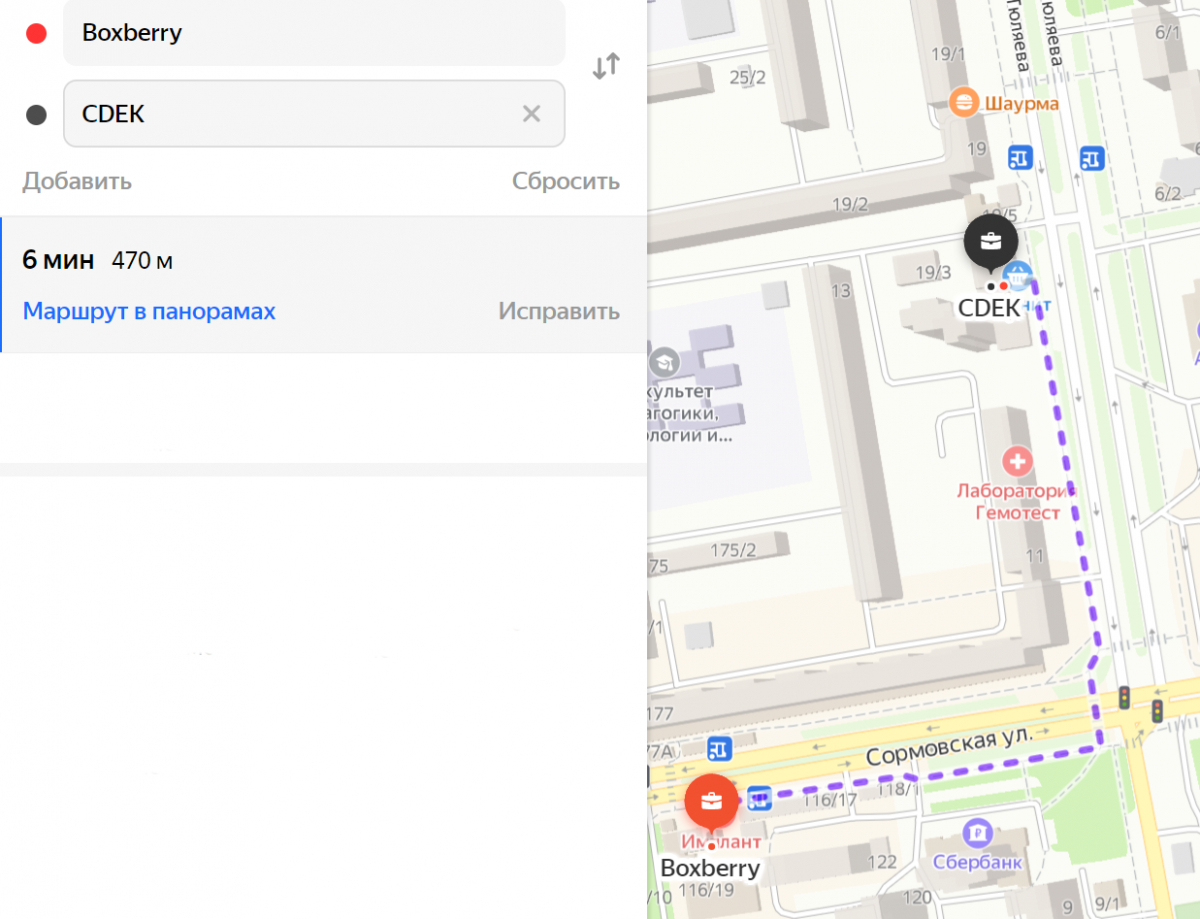Click the university graduation cap icon
Image resolution: width=1200 pixels, height=919 pixels.
click(x=663, y=361)
